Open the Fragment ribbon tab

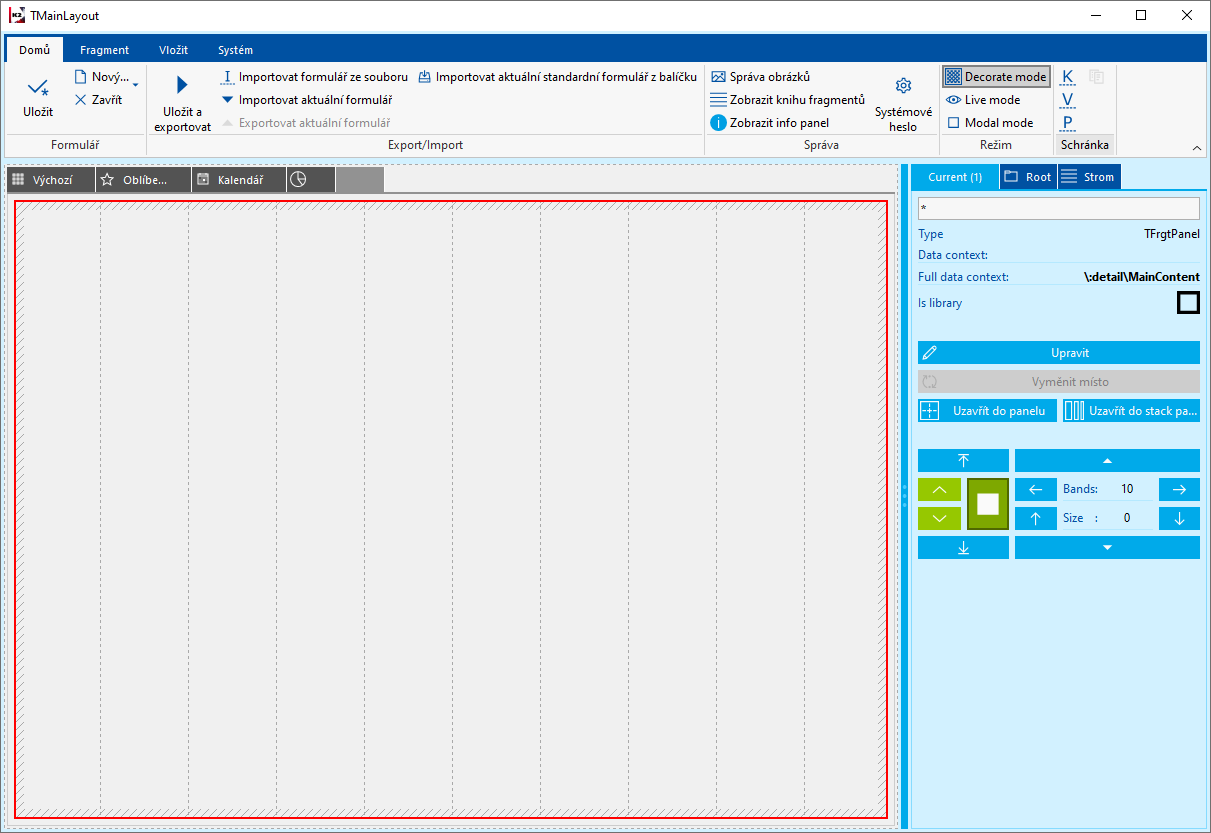pyautogui.click(x=105, y=50)
